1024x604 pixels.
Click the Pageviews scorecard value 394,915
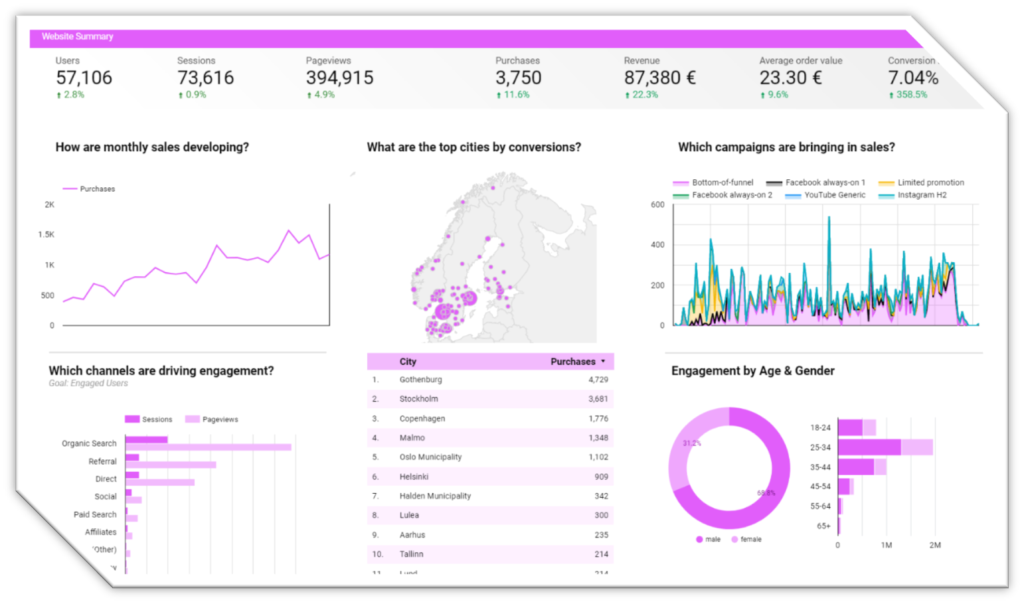(340, 78)
